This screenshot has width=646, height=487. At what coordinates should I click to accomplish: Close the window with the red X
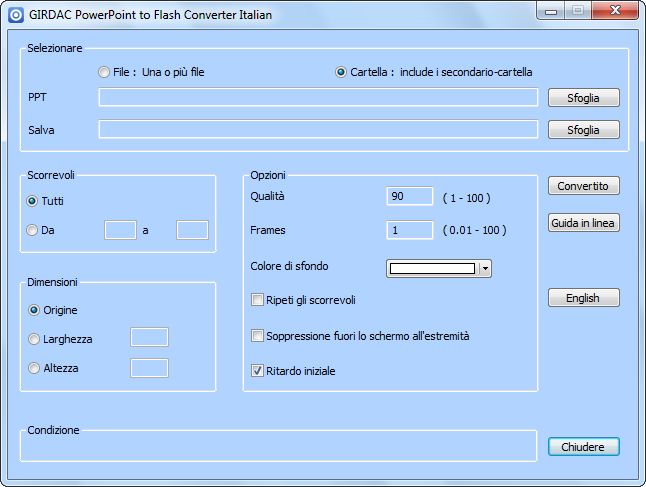click(615, 10)
